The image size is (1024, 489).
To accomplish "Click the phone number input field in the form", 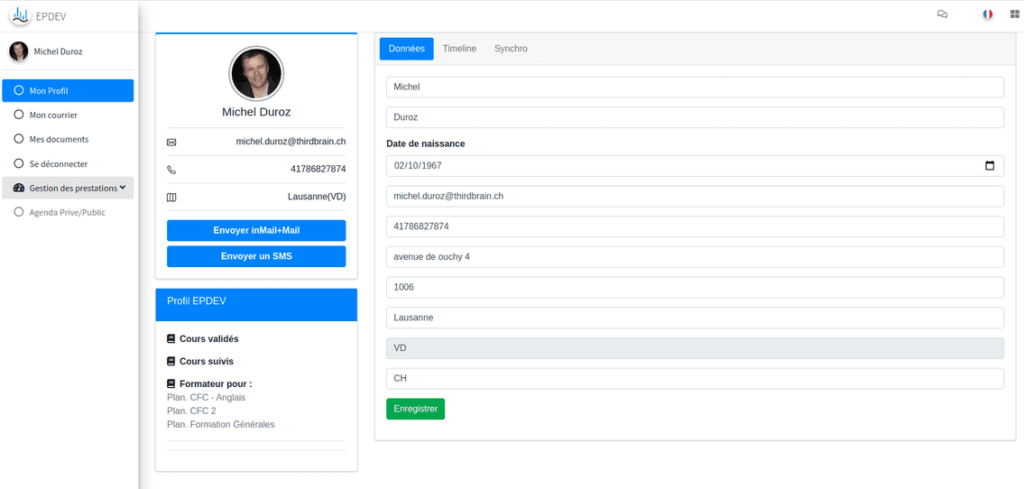I will (695, 227).
